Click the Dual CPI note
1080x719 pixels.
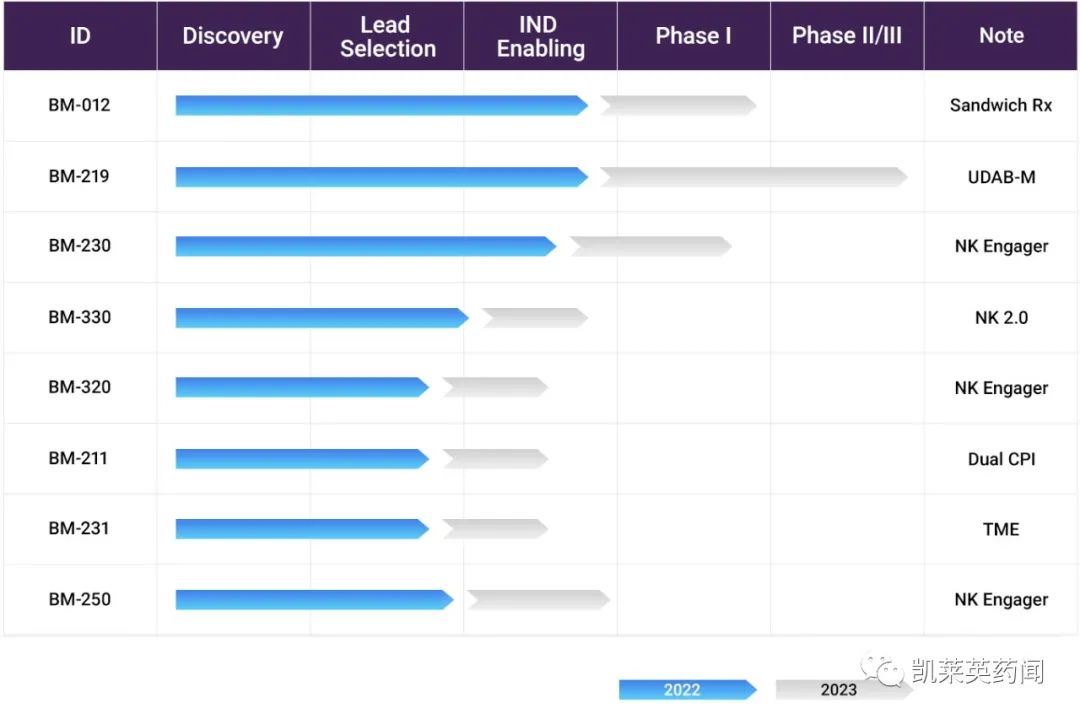1001,459
